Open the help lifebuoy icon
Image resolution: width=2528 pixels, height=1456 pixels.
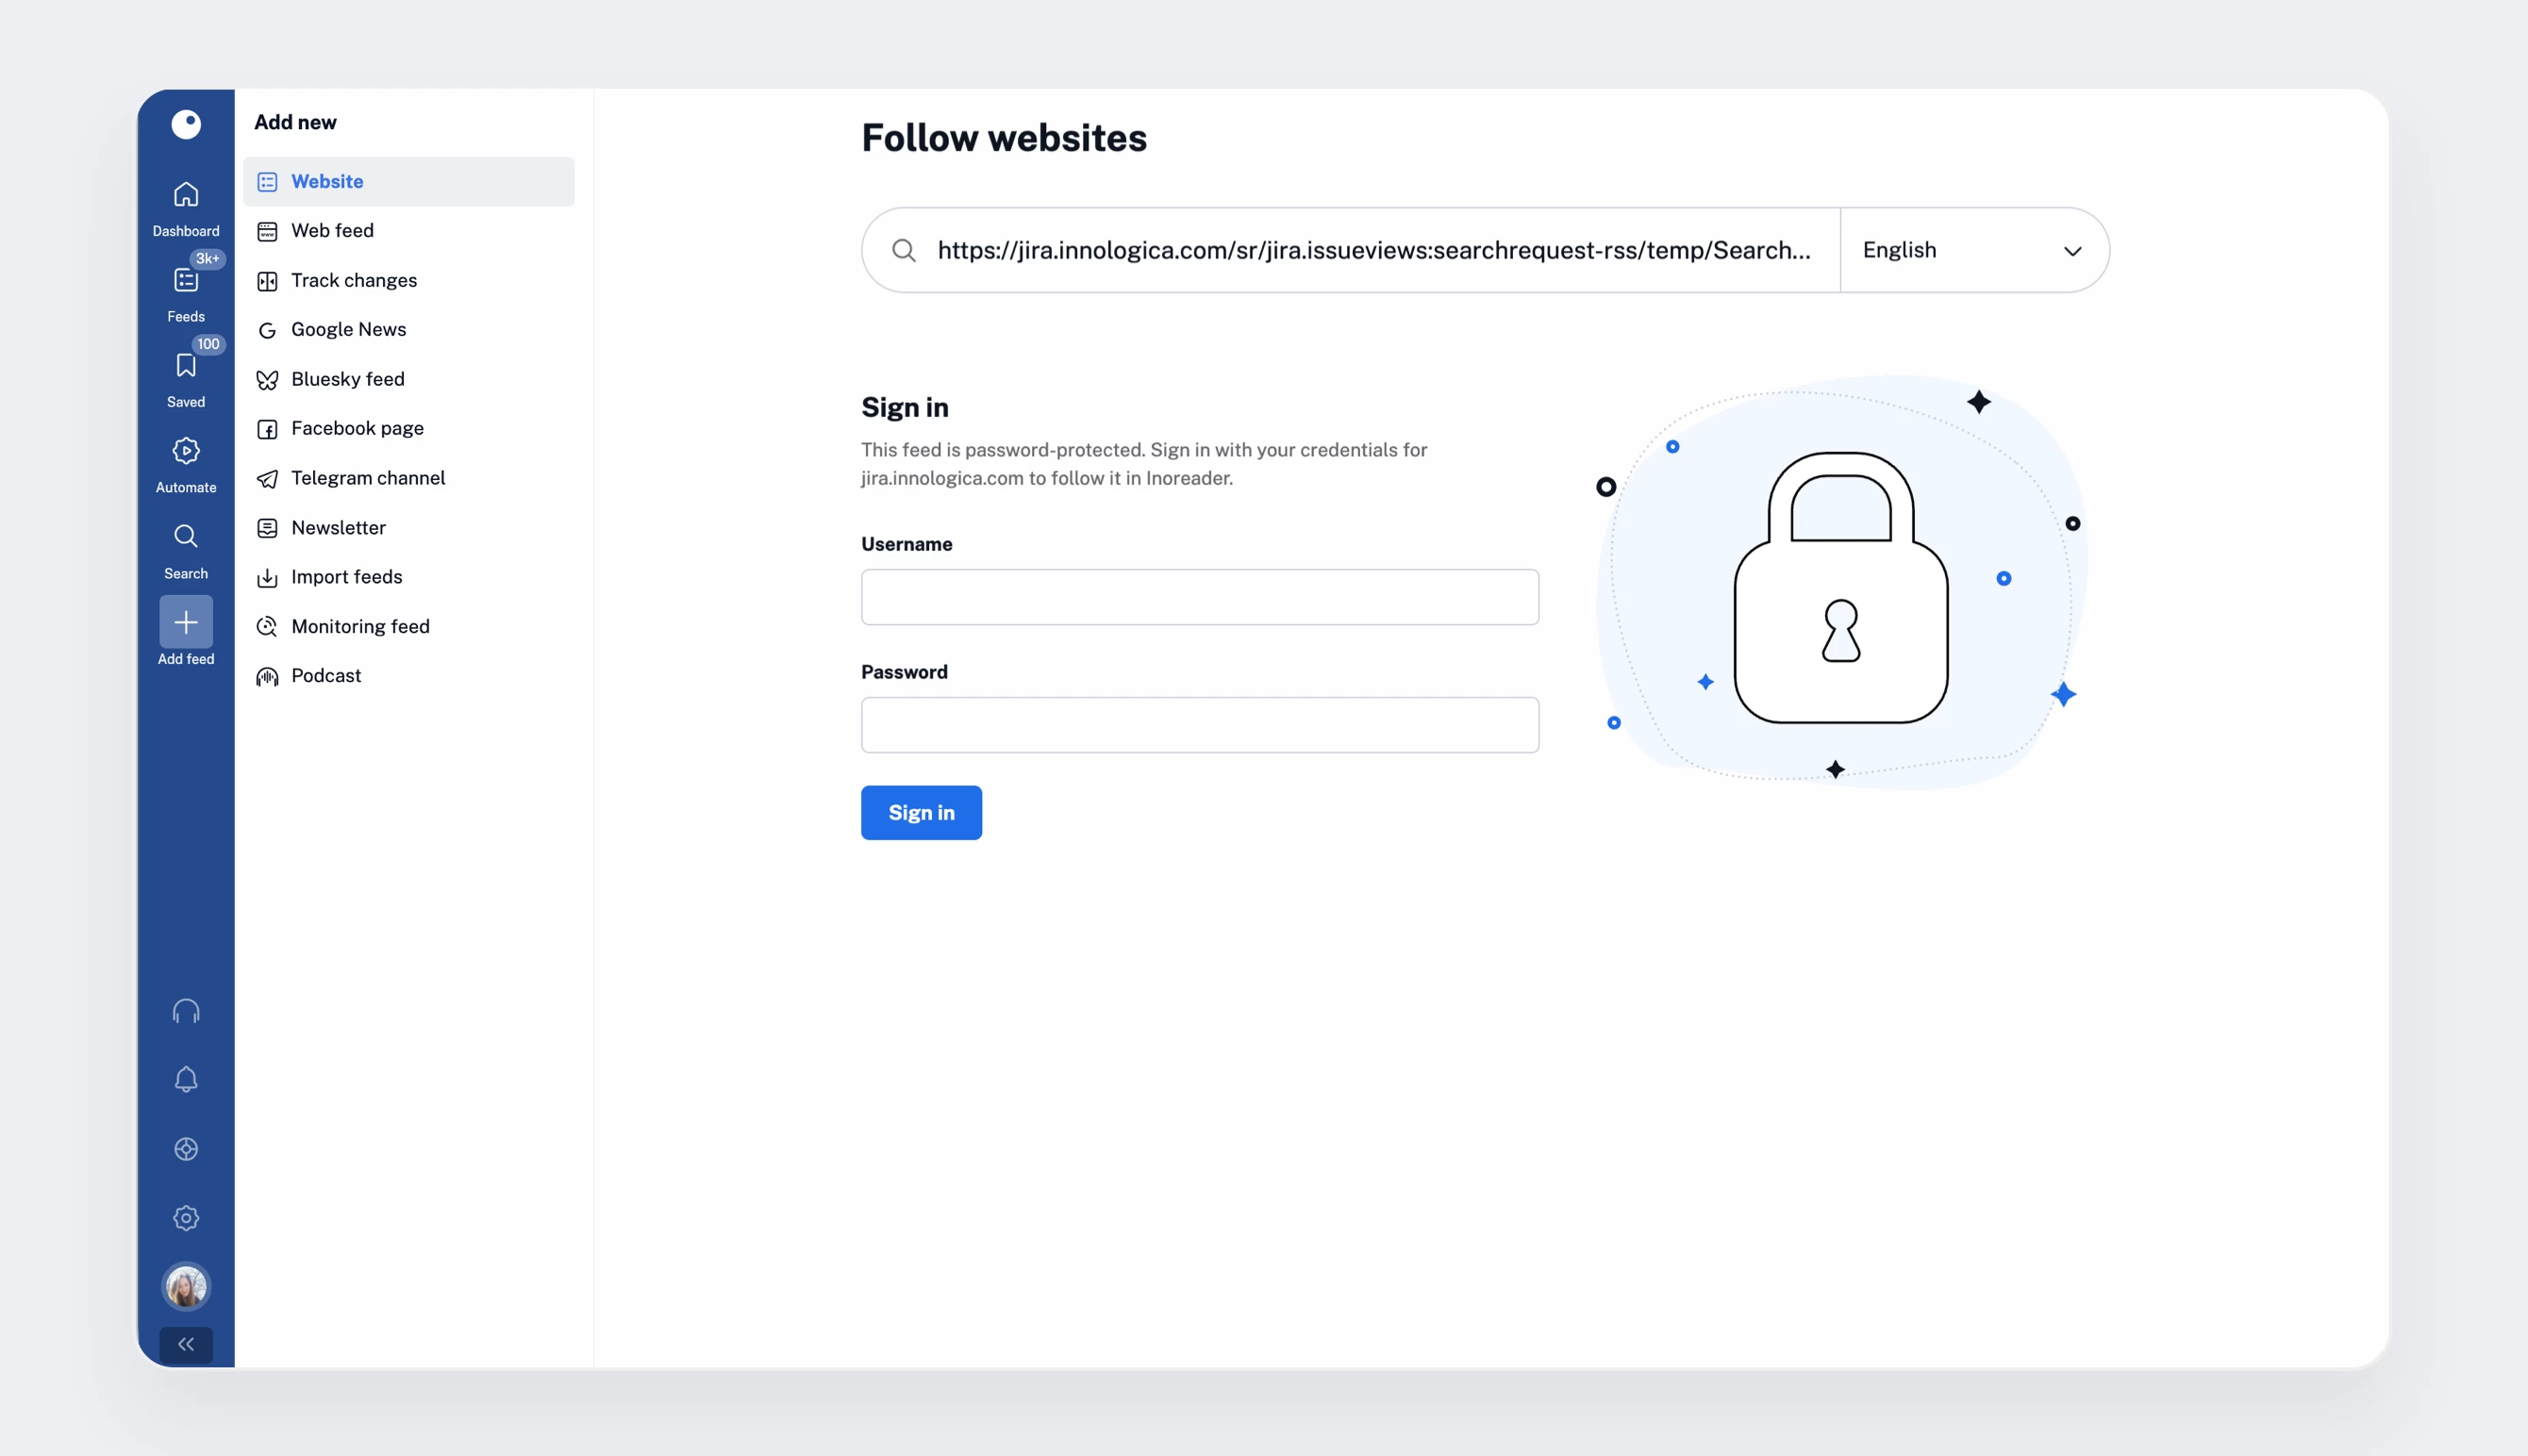click(x=186, y=1149)
